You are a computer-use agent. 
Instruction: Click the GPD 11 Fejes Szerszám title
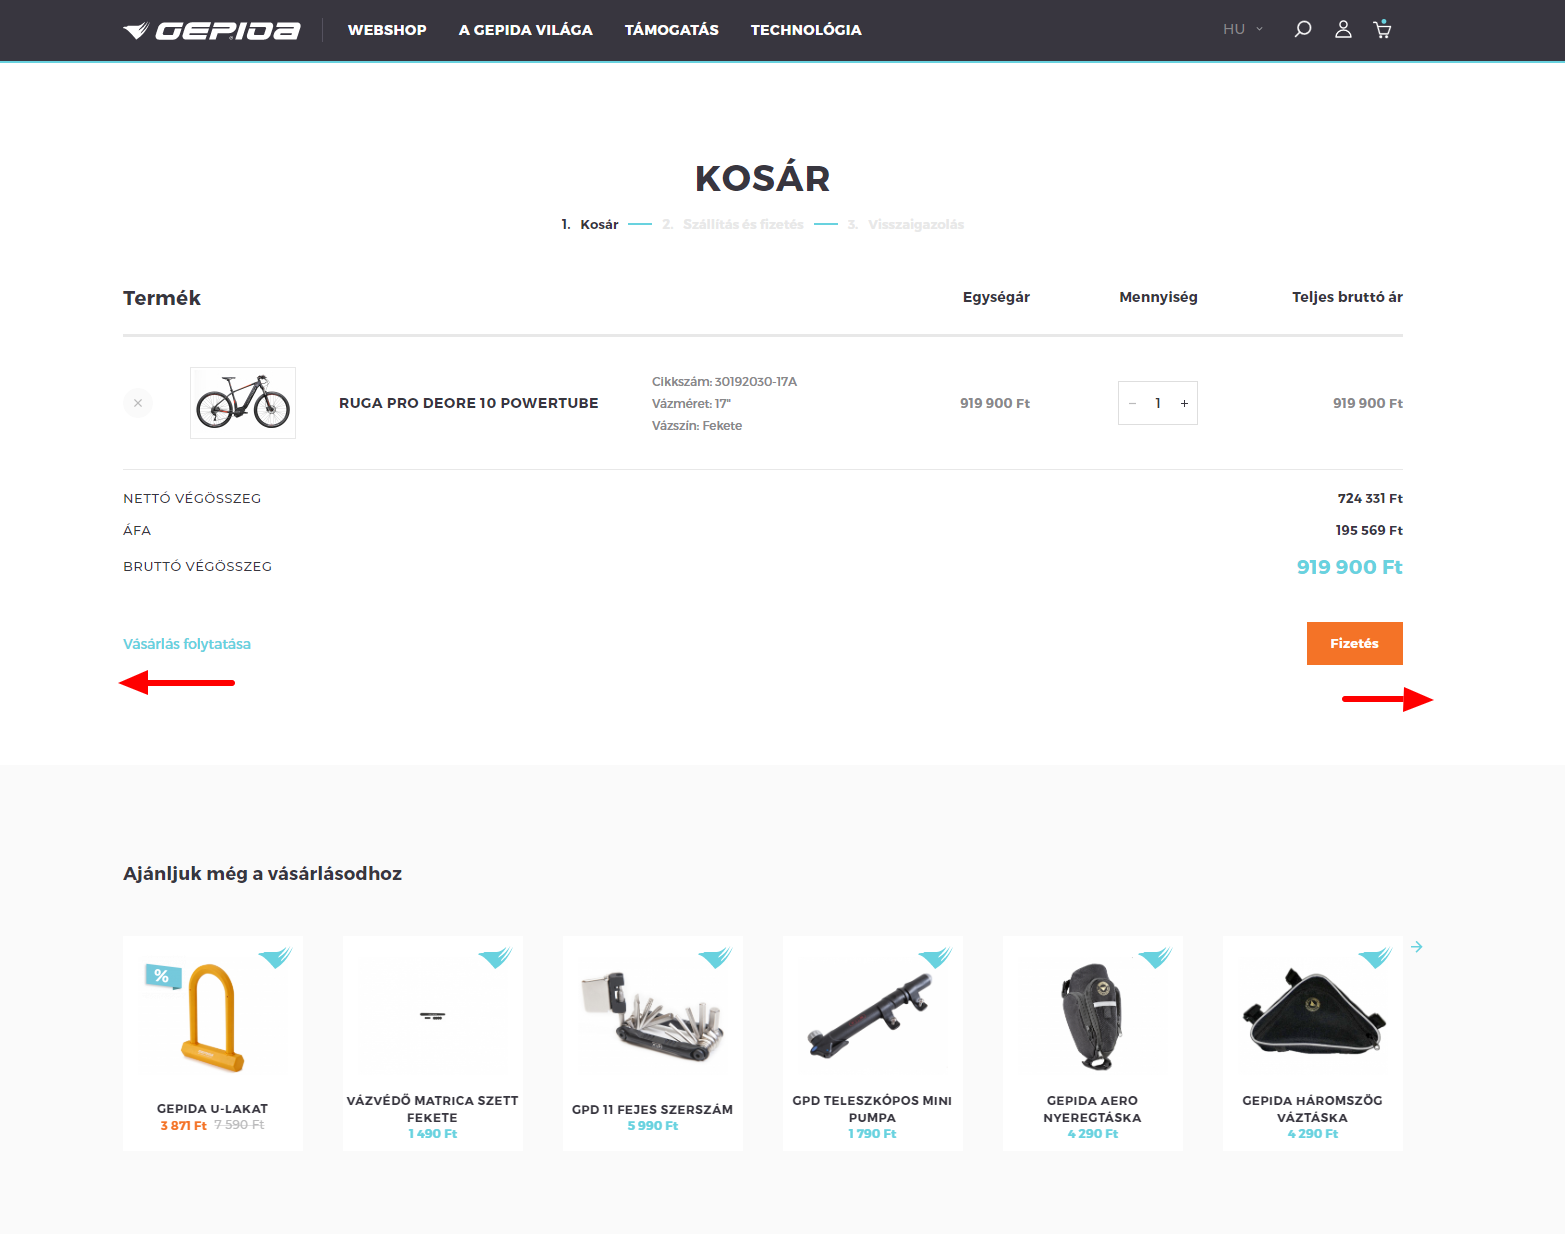click(x=653, y=1109)
